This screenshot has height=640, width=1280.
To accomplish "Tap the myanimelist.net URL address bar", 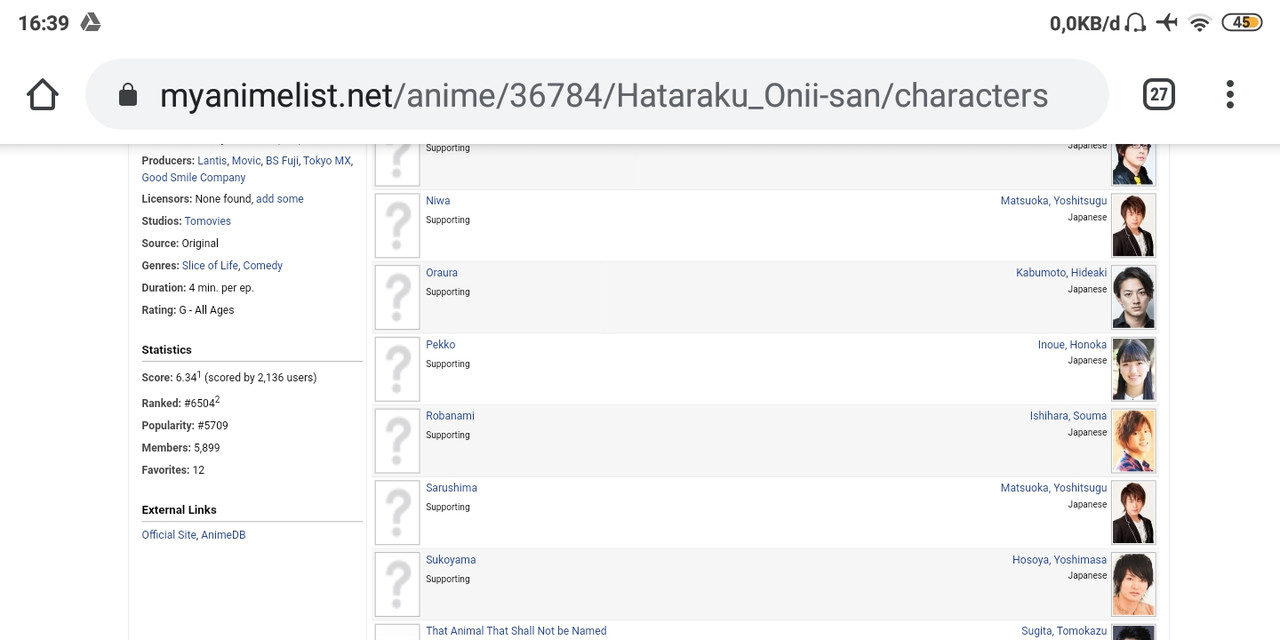I will click(603, 95).
